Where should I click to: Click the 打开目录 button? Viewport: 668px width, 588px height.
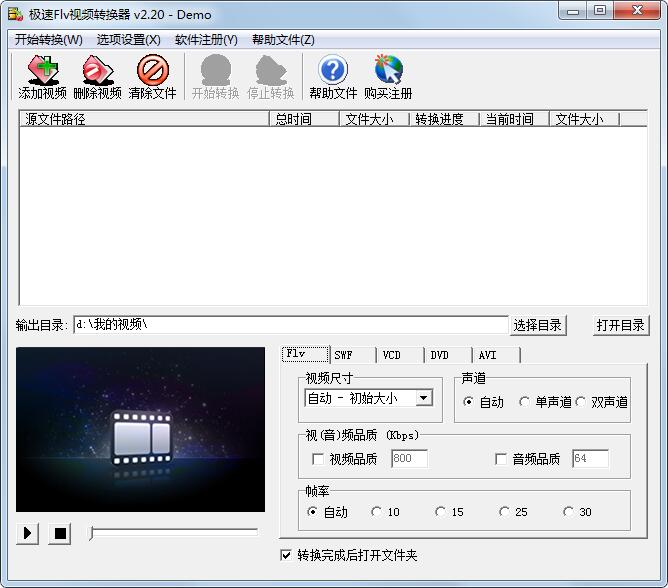click(x=621, y=326)
